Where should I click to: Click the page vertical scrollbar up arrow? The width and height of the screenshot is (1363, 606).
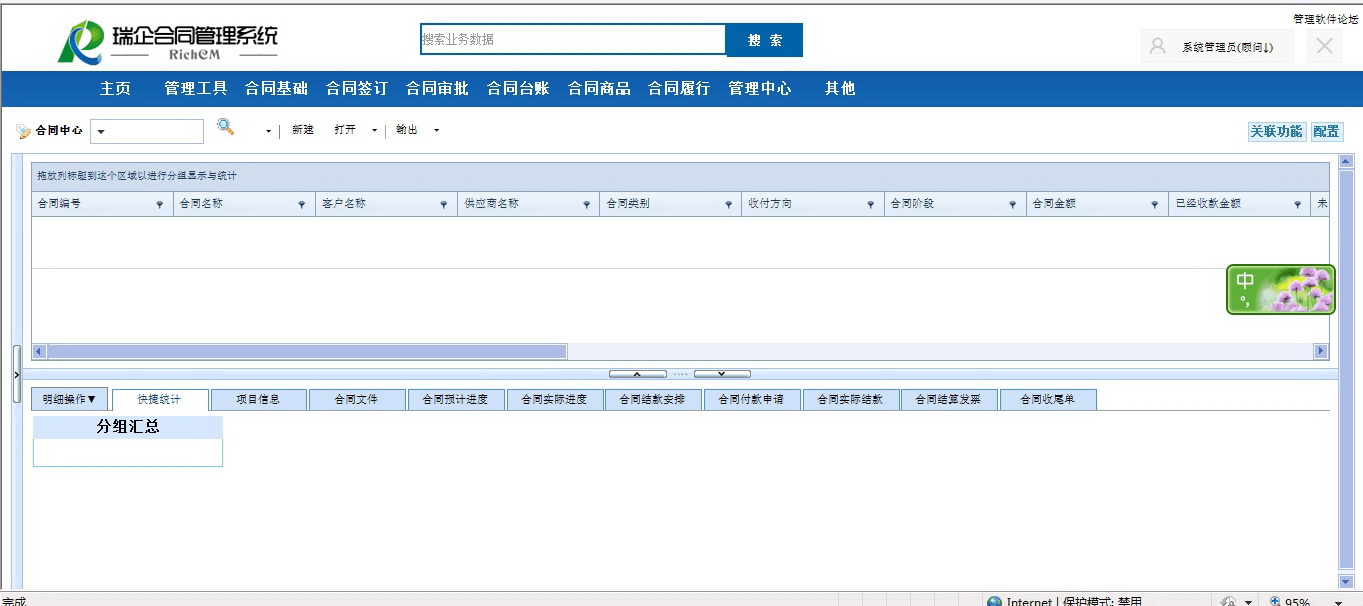pyautogui.click(x=1346, y=161)
